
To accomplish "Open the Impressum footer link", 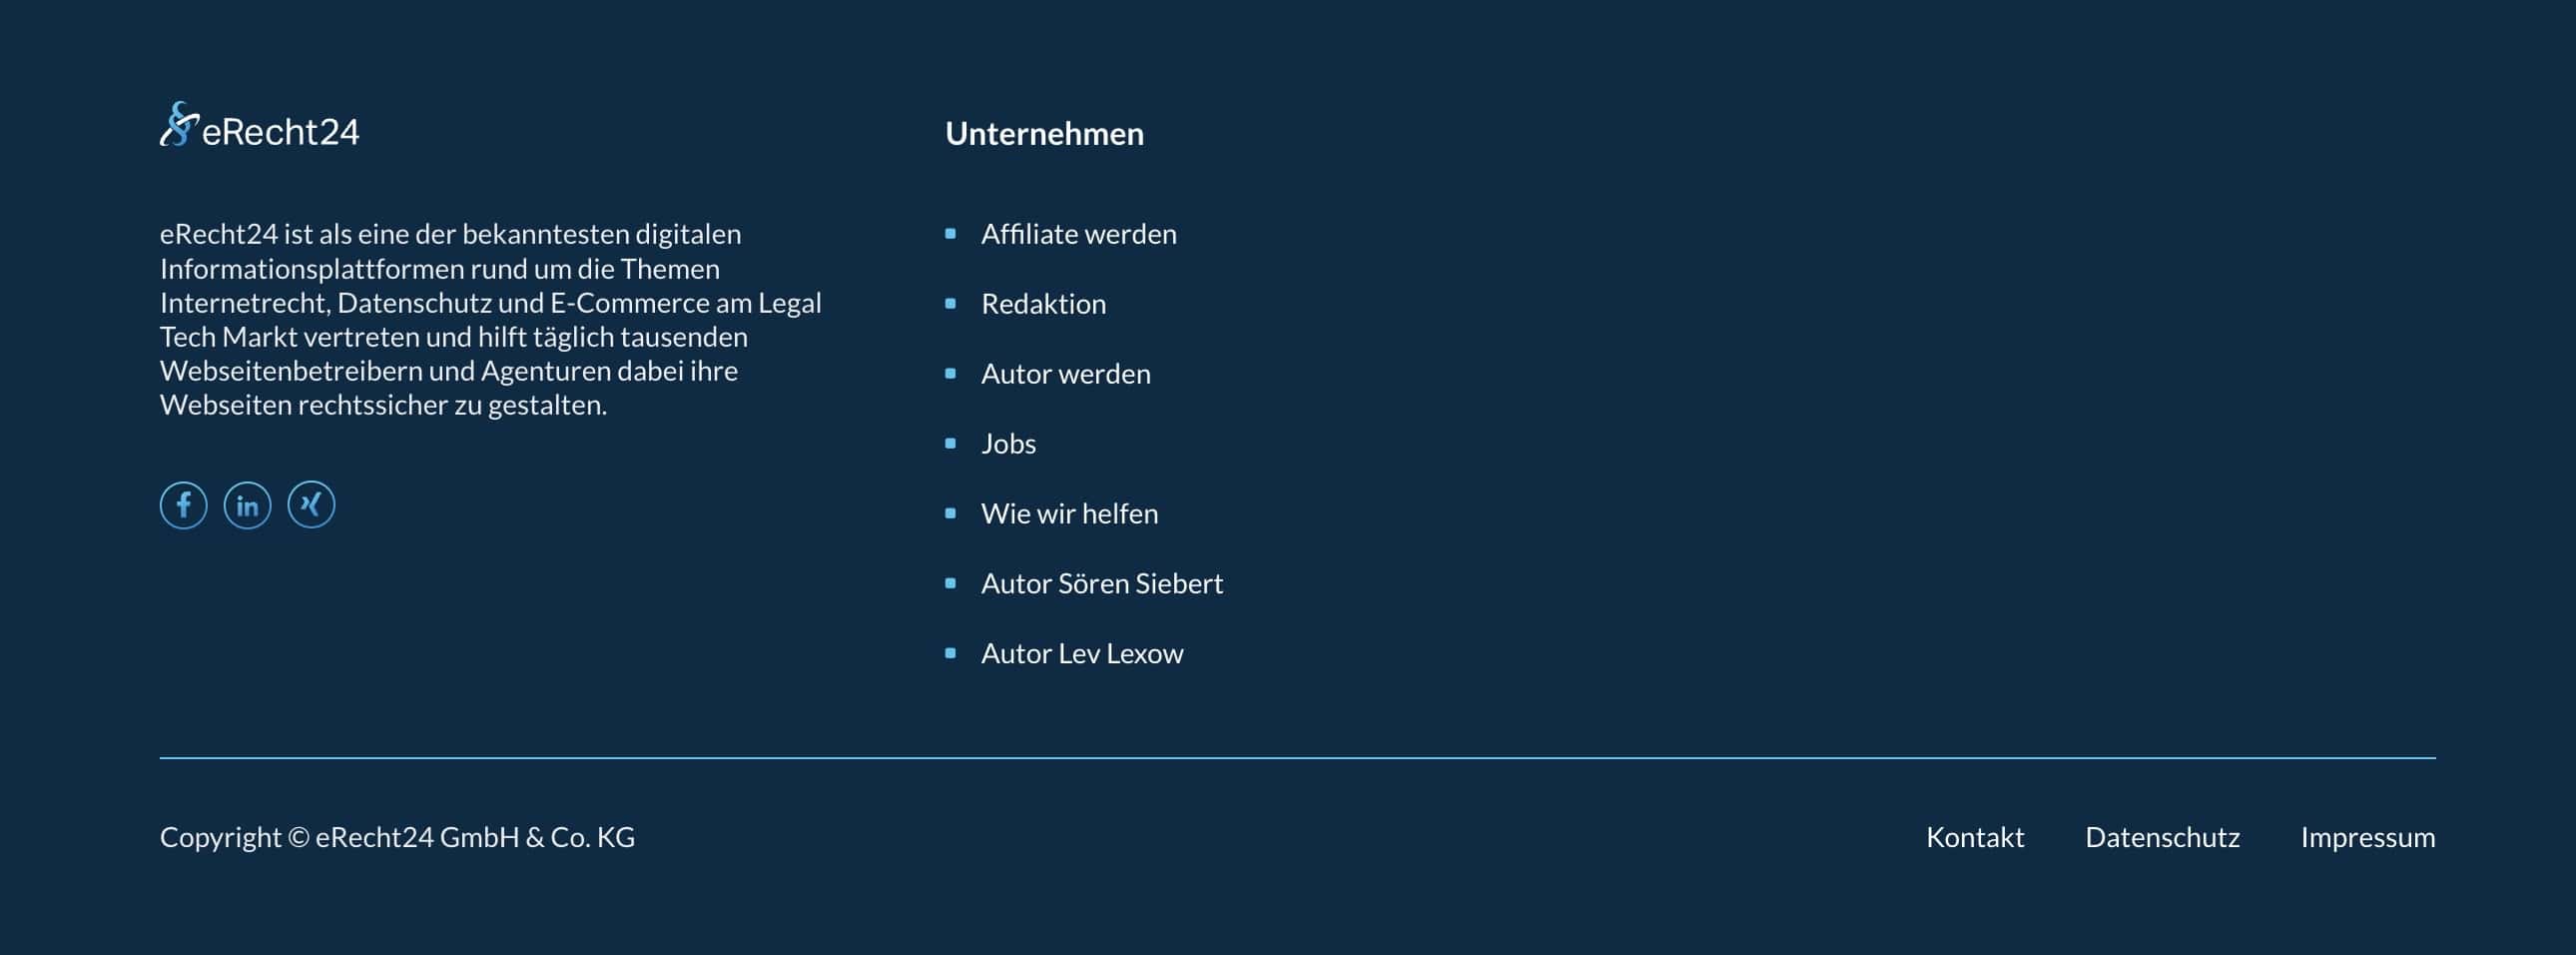I will pyautogui.click(x=2367, y=837).
